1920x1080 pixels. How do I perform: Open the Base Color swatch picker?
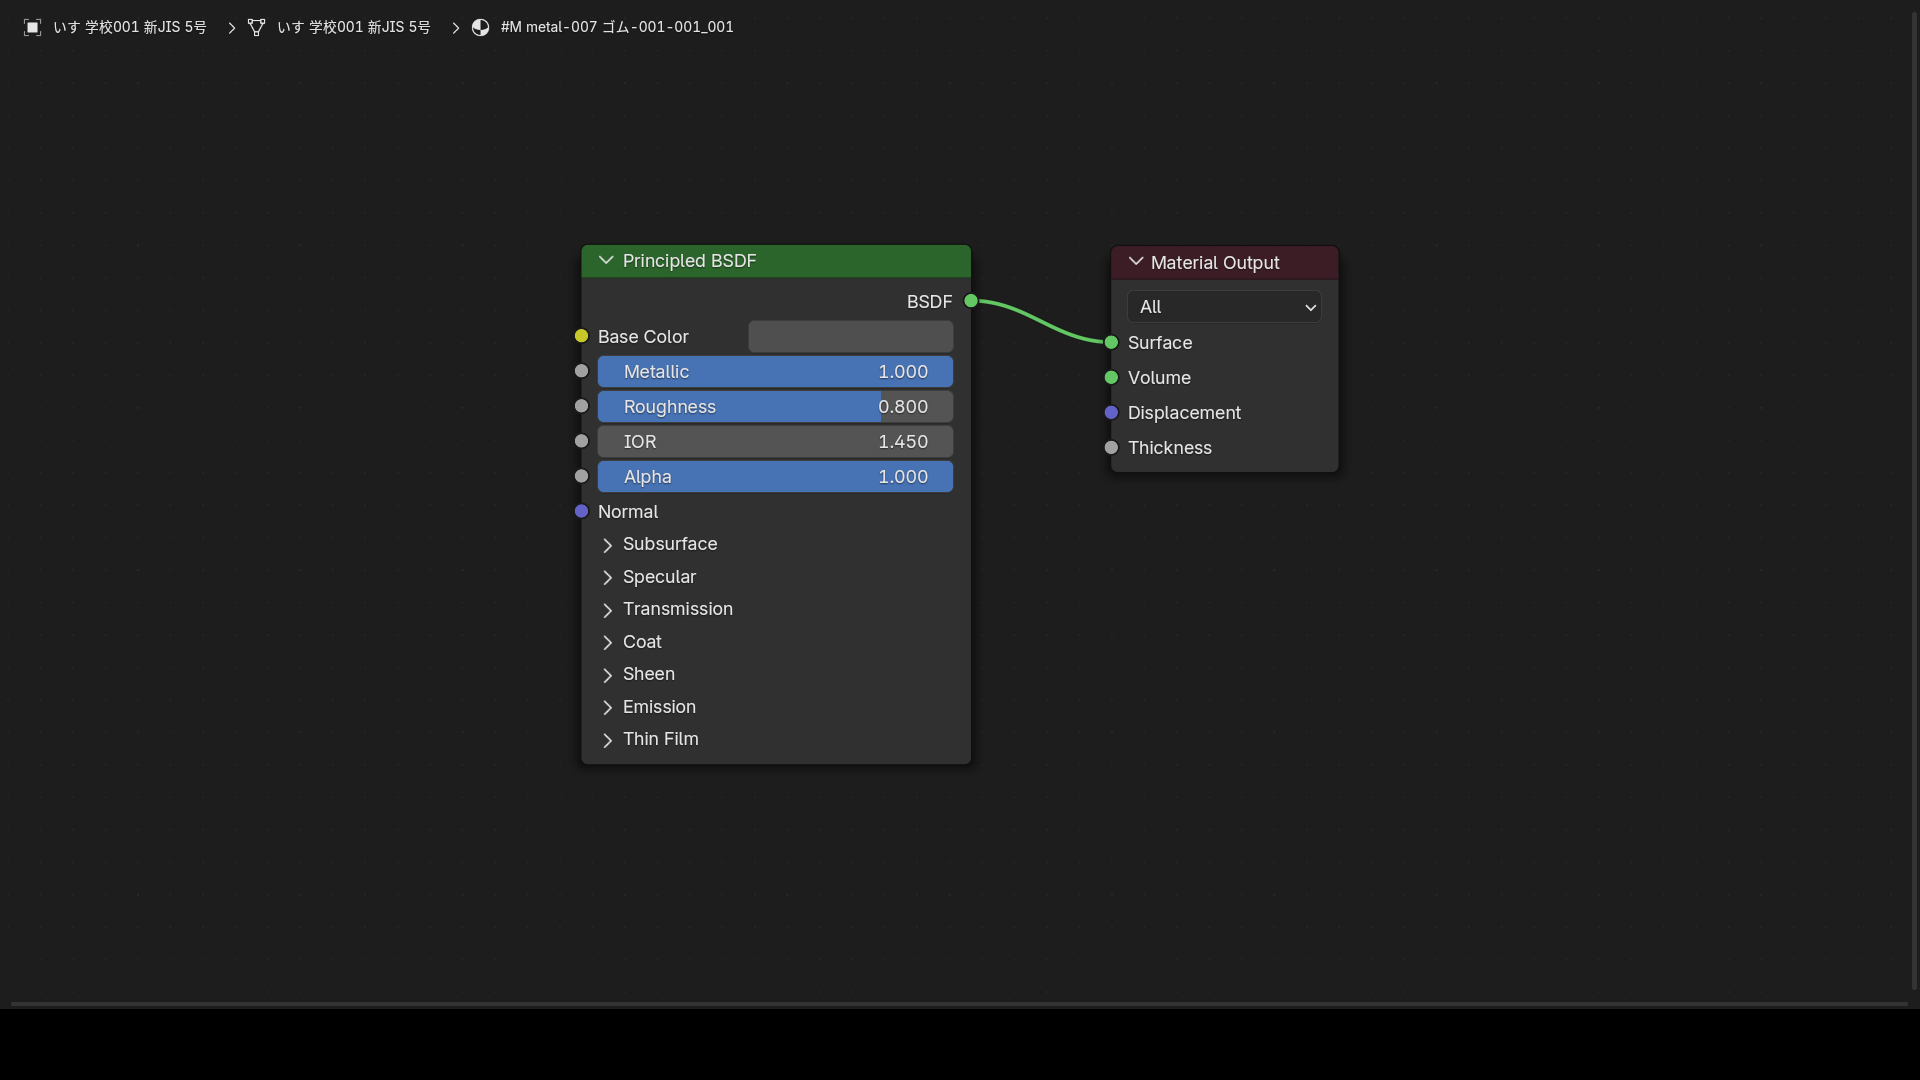850,336
